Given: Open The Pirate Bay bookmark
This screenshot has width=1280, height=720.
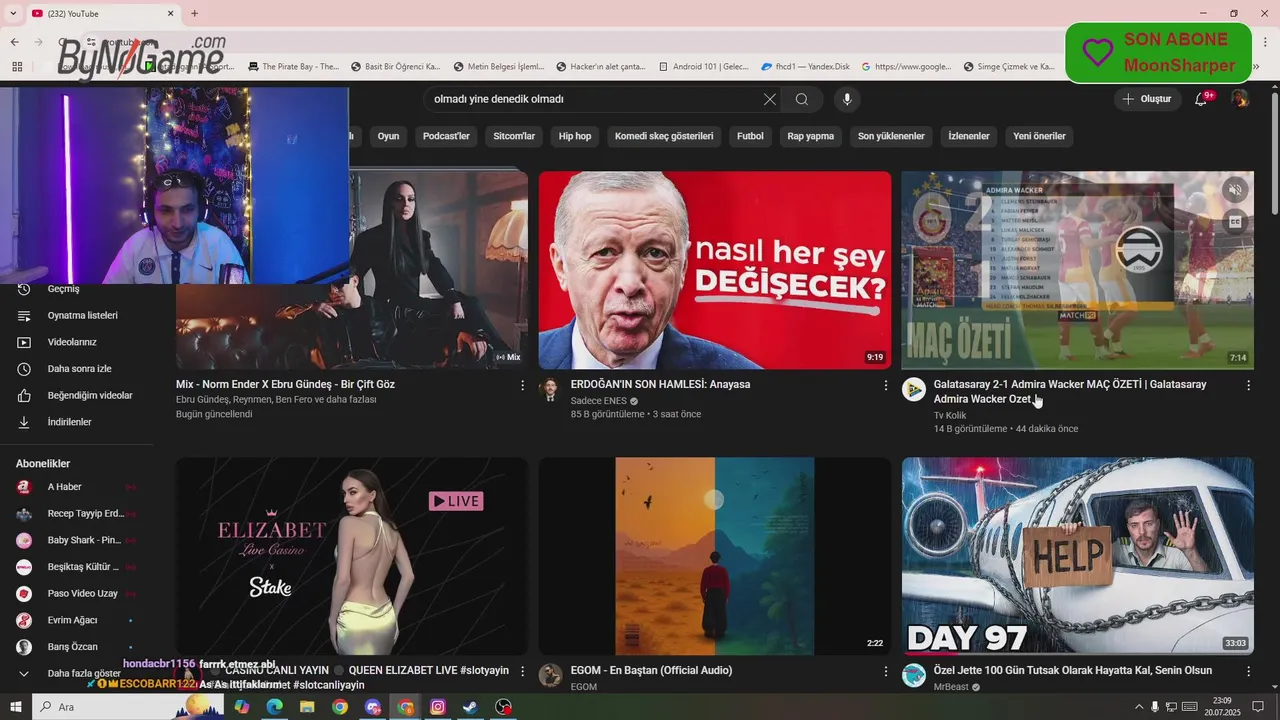Looking at the screenshot, I should (293, 67).
